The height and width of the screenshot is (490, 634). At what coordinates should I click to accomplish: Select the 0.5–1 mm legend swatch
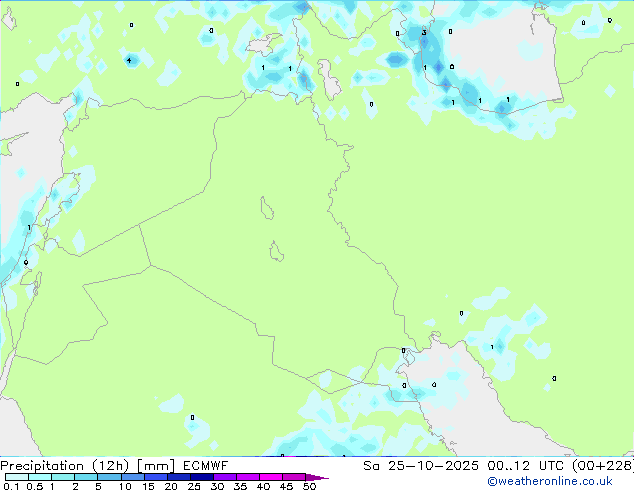click(40, 477)
